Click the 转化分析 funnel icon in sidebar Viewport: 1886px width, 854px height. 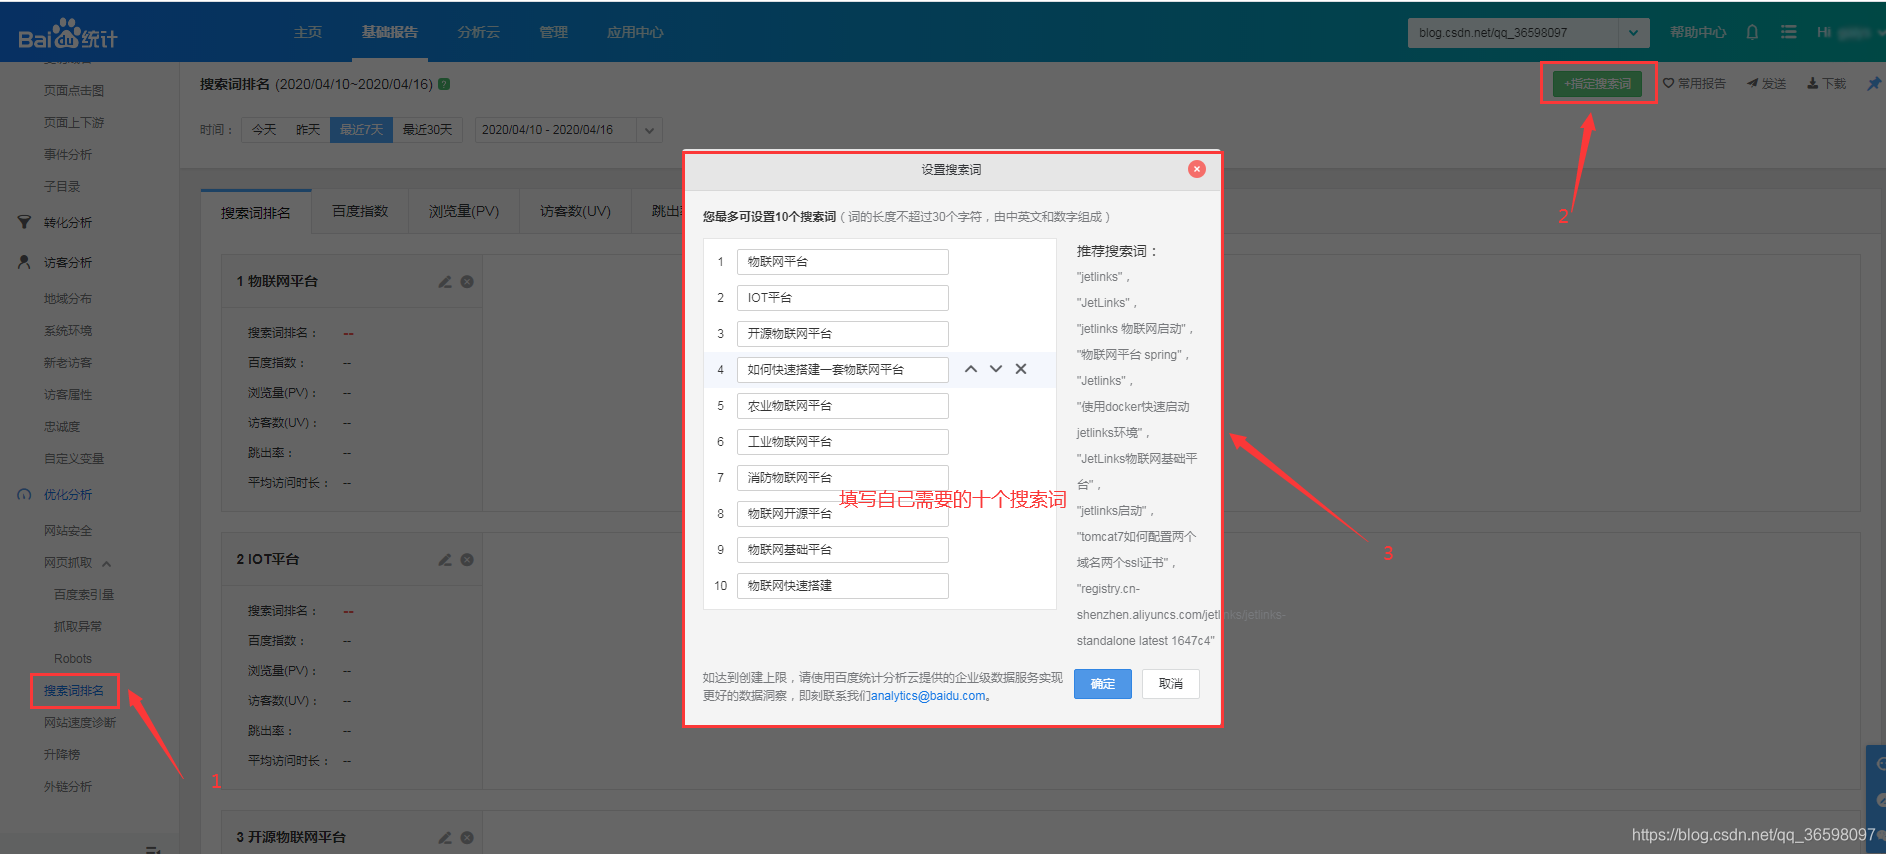click(x=24, y=222)
